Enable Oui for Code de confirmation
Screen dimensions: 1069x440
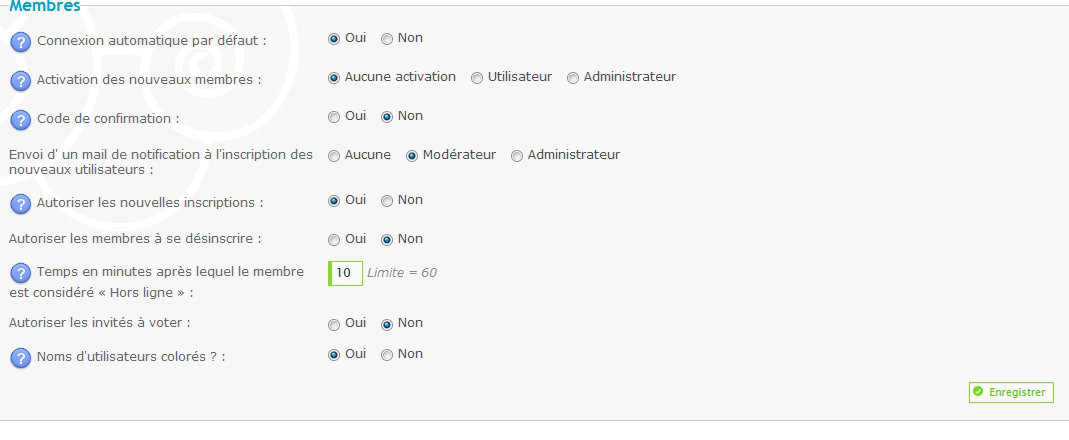pos(334,117)
